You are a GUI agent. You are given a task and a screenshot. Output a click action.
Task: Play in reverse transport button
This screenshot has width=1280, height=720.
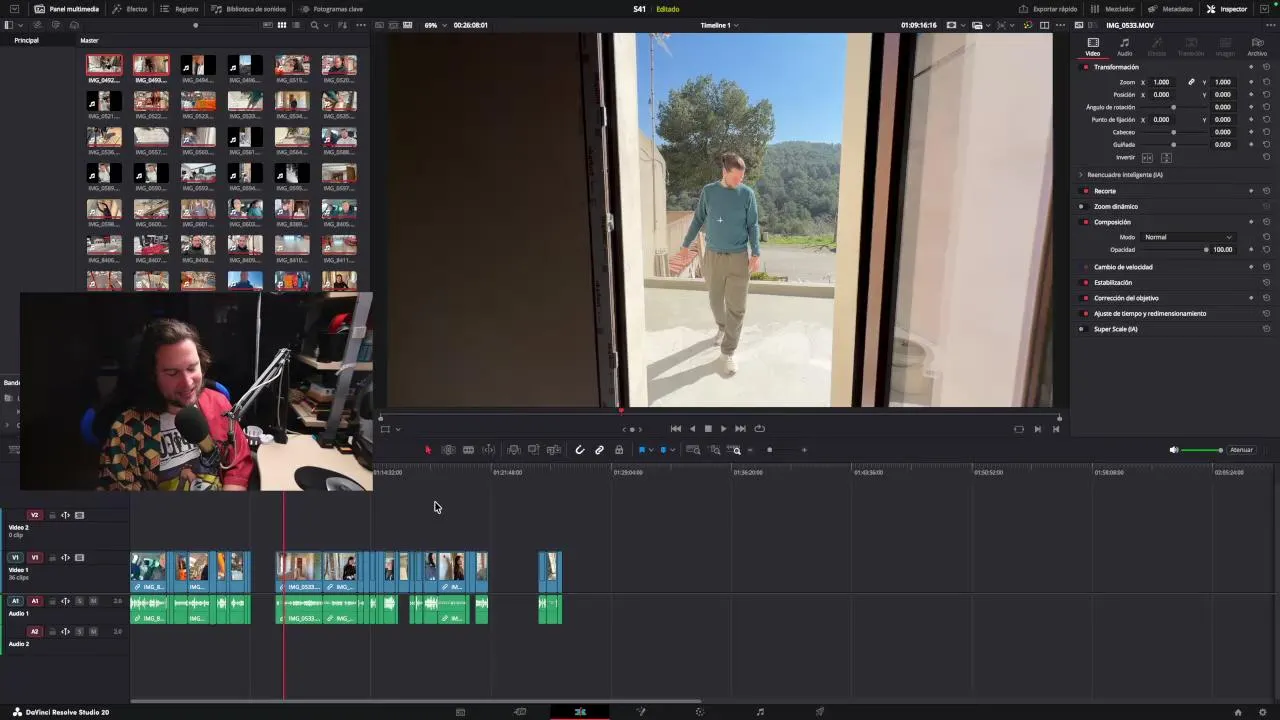point(692,429)
